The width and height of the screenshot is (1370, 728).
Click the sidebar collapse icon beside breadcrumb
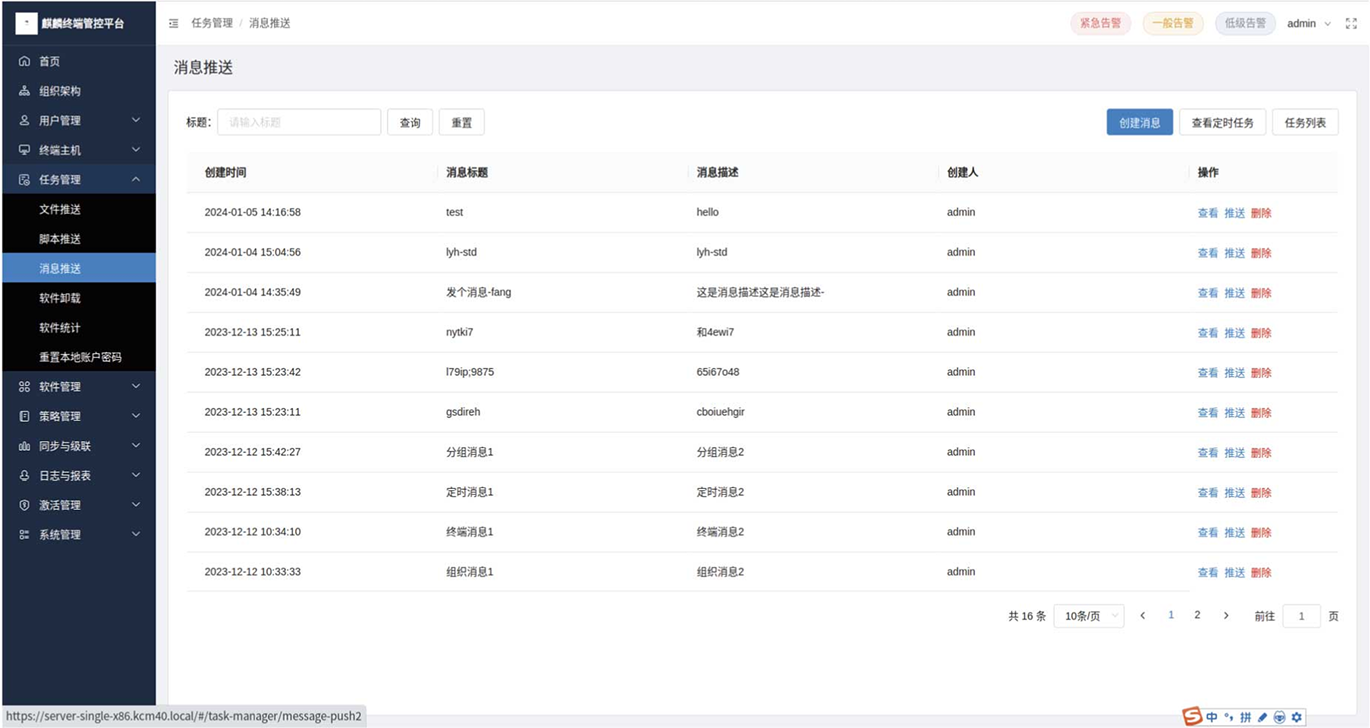174,23
